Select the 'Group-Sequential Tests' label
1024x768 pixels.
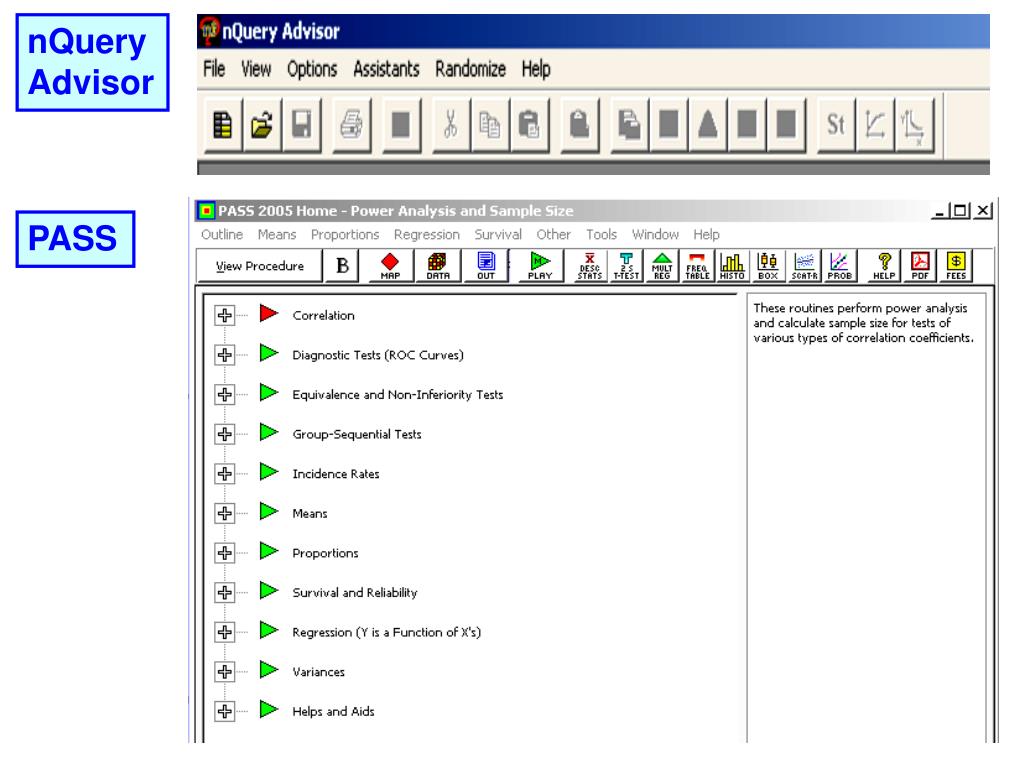pos(357,434)
